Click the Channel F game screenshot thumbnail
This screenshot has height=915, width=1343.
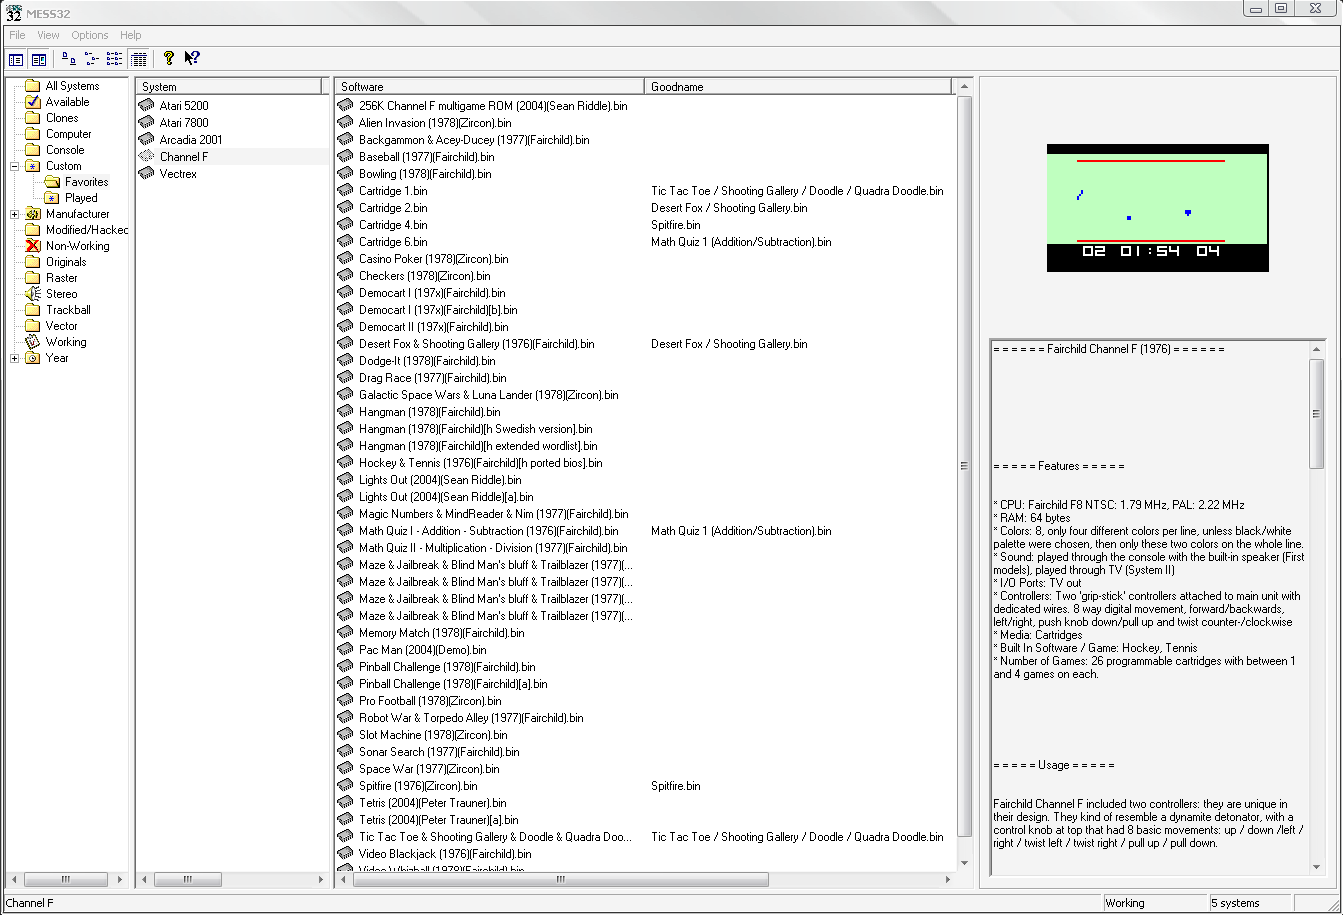click(x=1157, y=208)
